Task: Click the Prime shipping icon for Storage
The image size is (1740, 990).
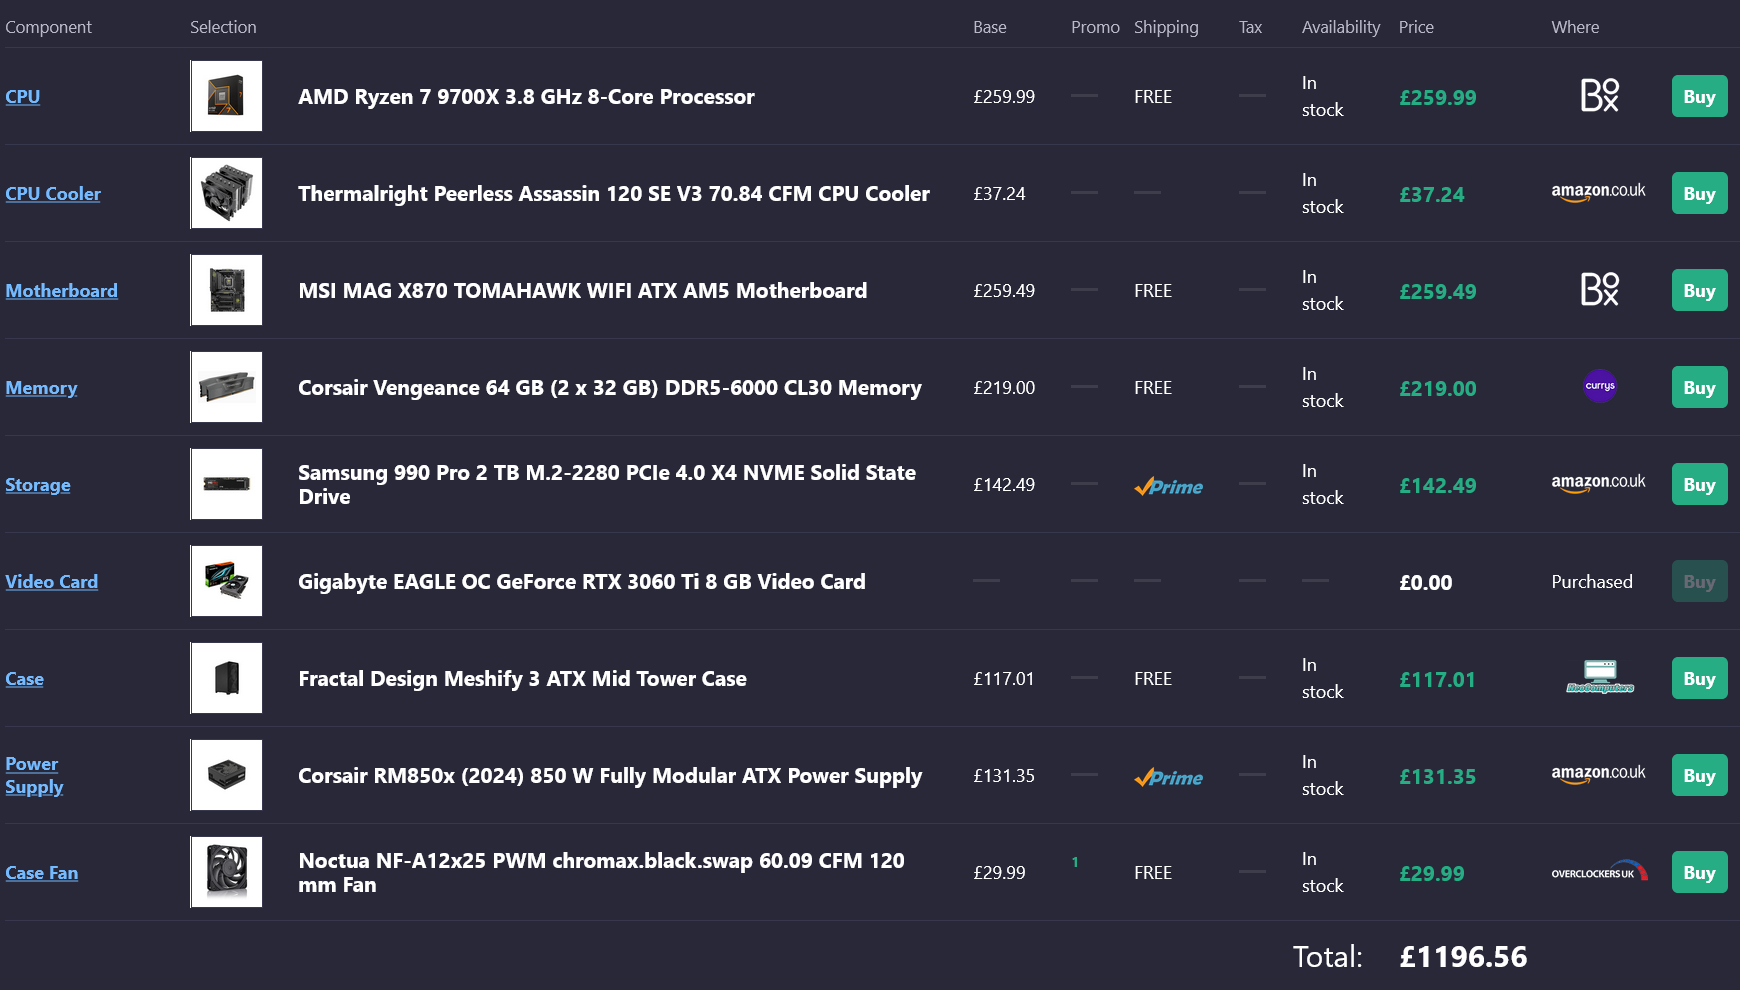Action: coord(1168,487)
